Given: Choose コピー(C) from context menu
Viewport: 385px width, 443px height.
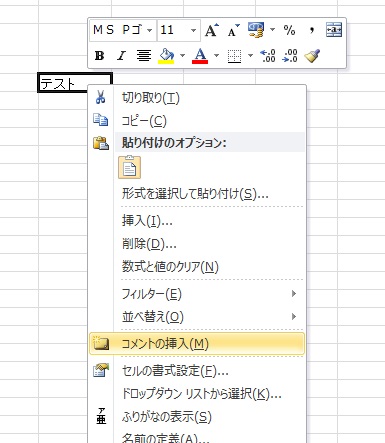Looking at the screenshot, I should coord(197,120).
